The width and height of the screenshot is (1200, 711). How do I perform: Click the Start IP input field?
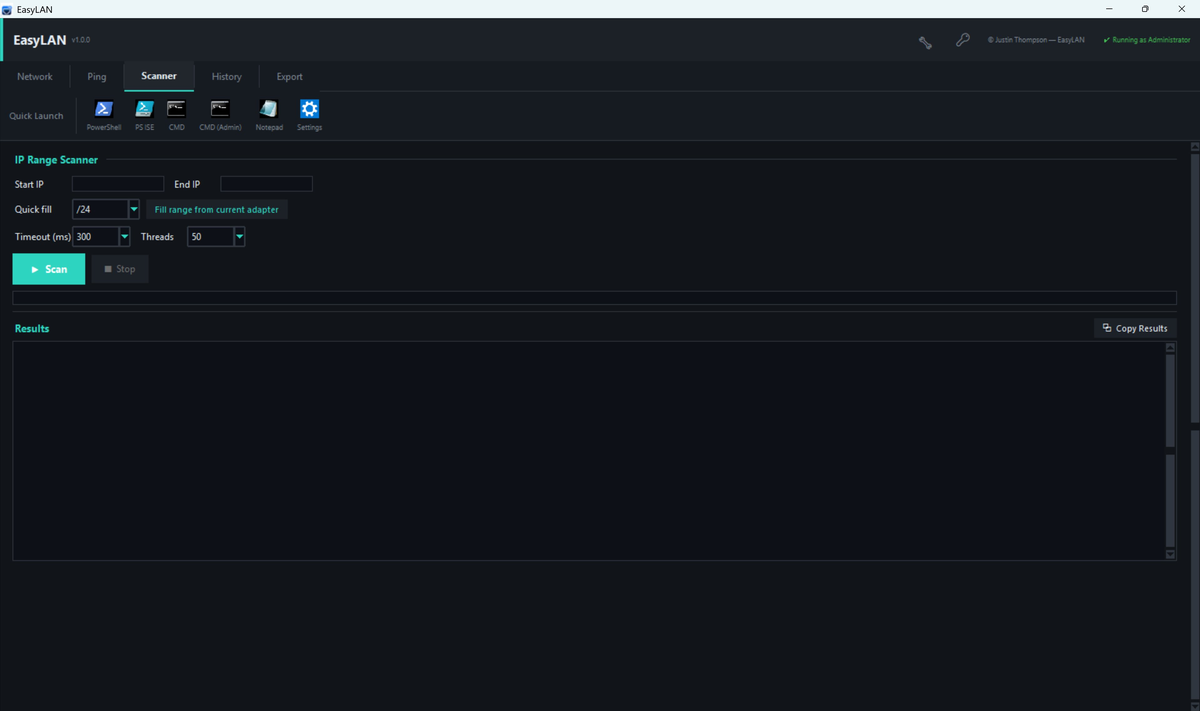point(118,184)
